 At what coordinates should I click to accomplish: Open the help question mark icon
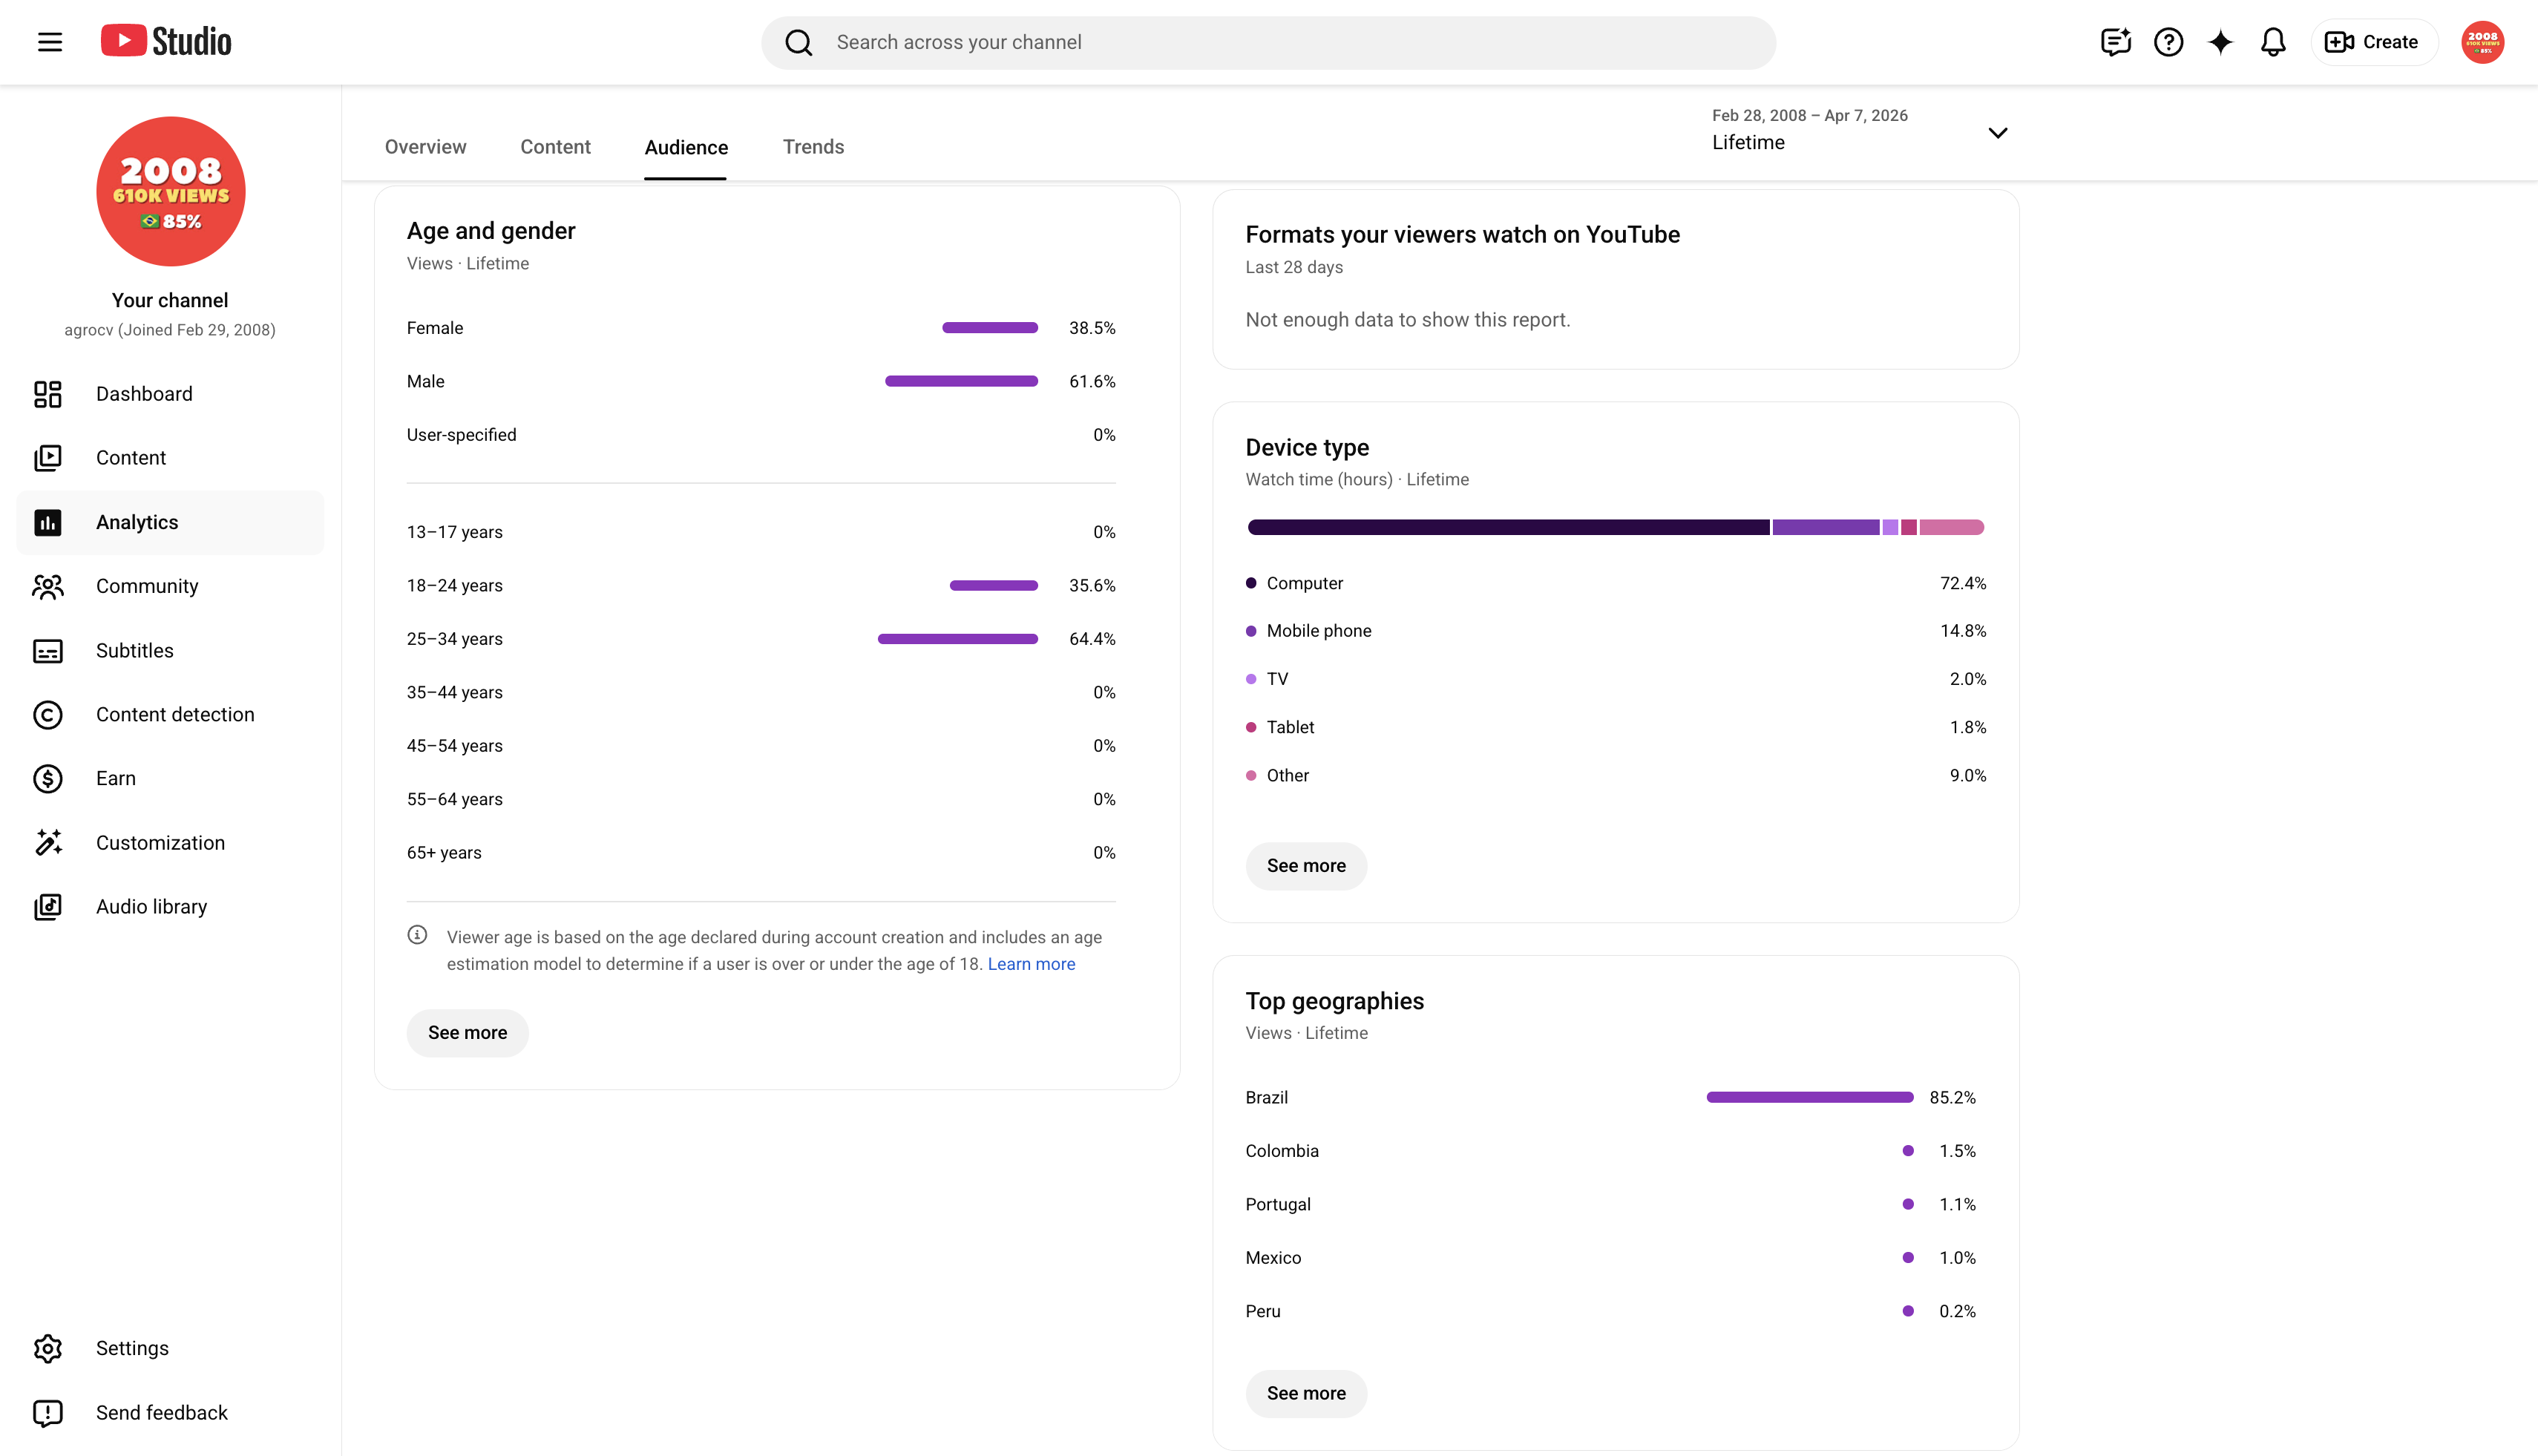[2168, 42]
